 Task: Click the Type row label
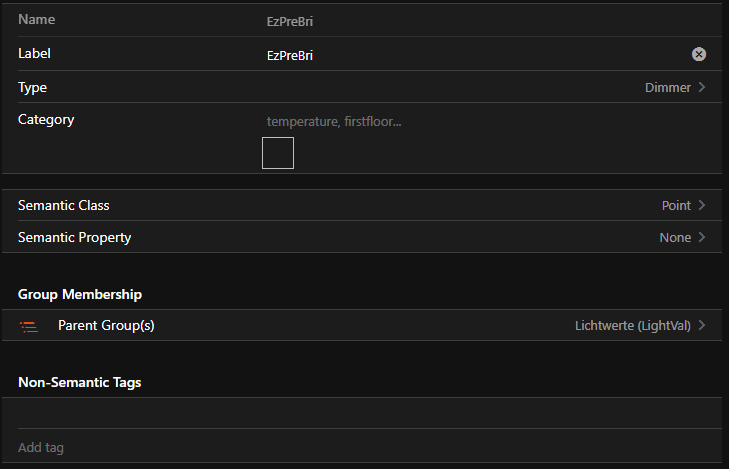[x=33, y=88]
